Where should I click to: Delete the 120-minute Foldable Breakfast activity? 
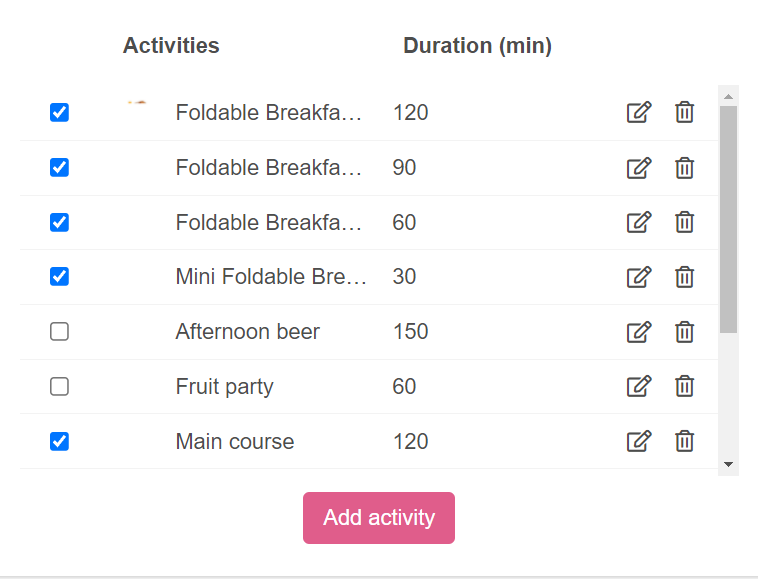(x=684, y=112)
